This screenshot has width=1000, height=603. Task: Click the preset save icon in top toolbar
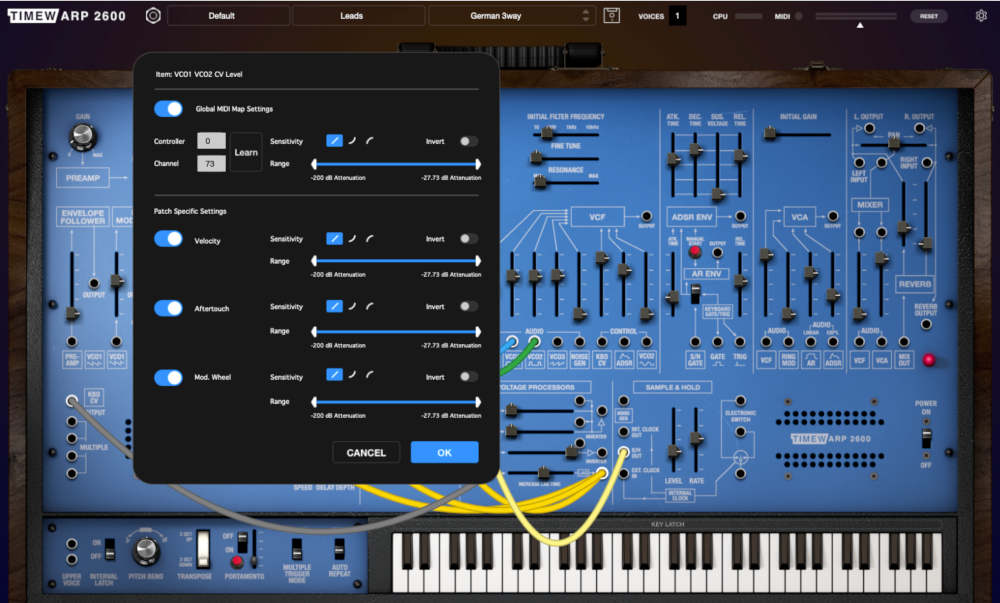tap(611, 15)
